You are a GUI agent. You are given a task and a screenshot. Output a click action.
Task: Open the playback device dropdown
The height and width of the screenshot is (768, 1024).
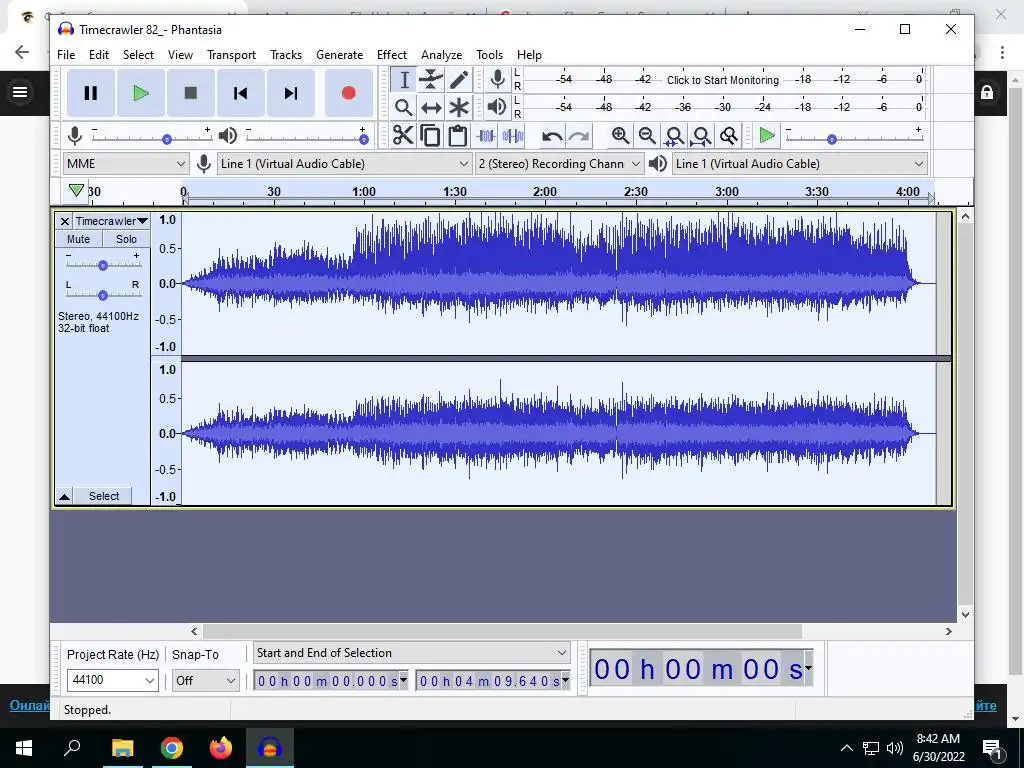pos(800,164)
